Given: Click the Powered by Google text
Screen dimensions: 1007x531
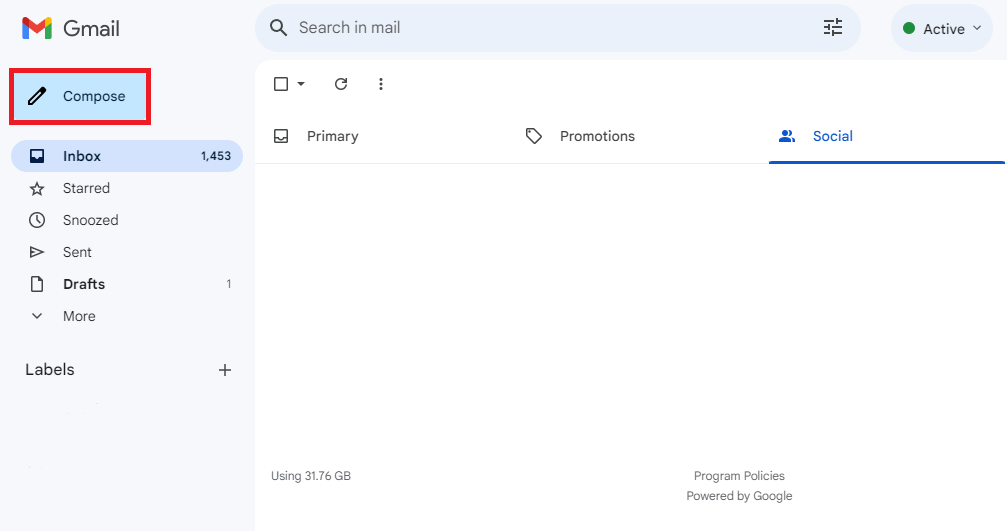Looking at the screenshot, I should pos(739,496).
